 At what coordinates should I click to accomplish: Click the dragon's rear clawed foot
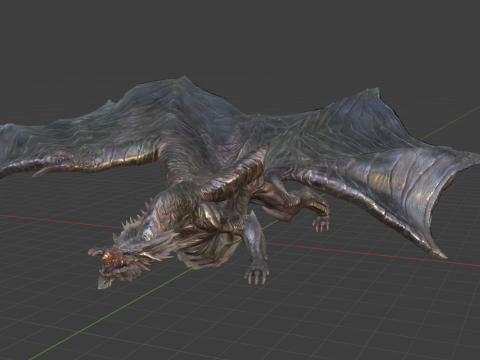(x=321, y=224)
